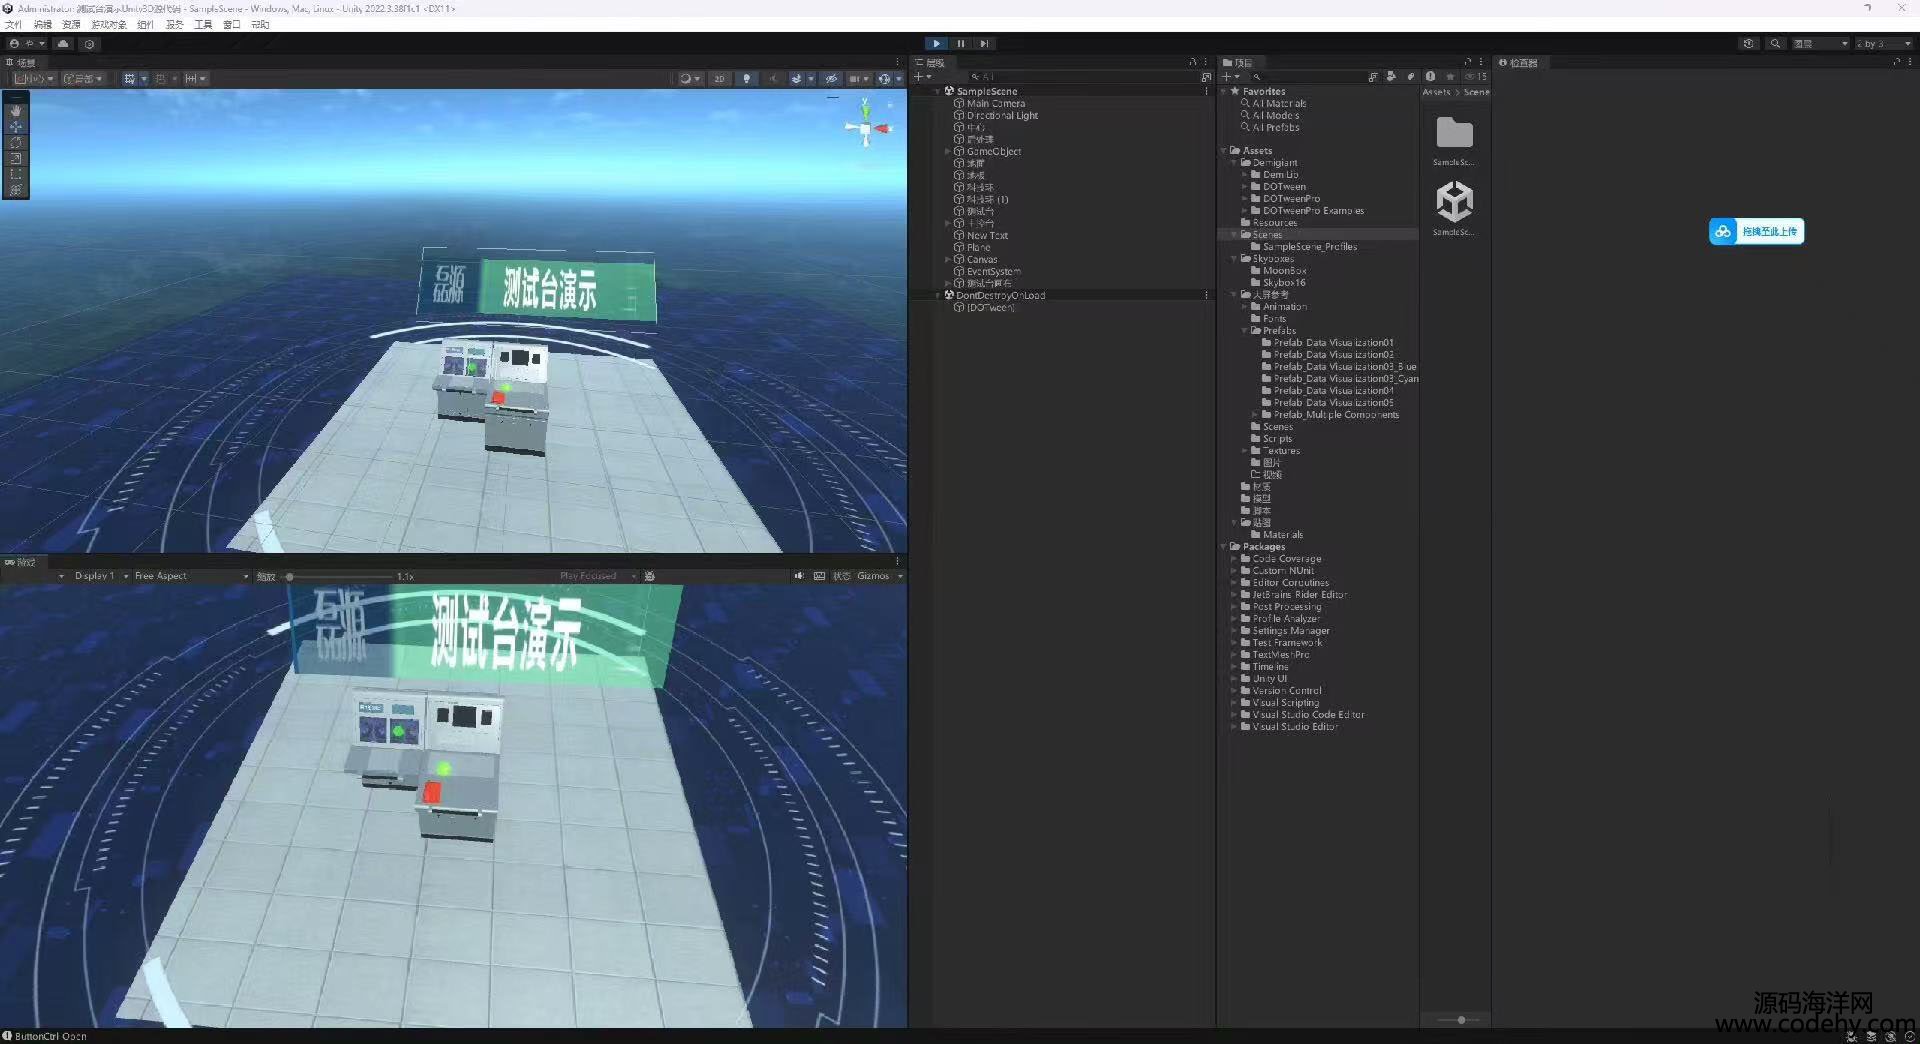Toggle 2D view in Scene view

(719, 78)
